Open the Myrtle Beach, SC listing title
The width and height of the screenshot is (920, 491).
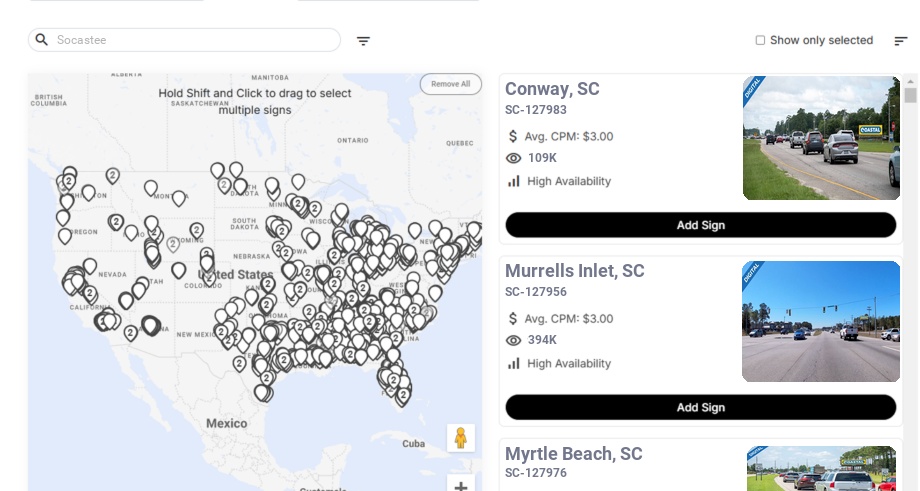tap(573, 454)
